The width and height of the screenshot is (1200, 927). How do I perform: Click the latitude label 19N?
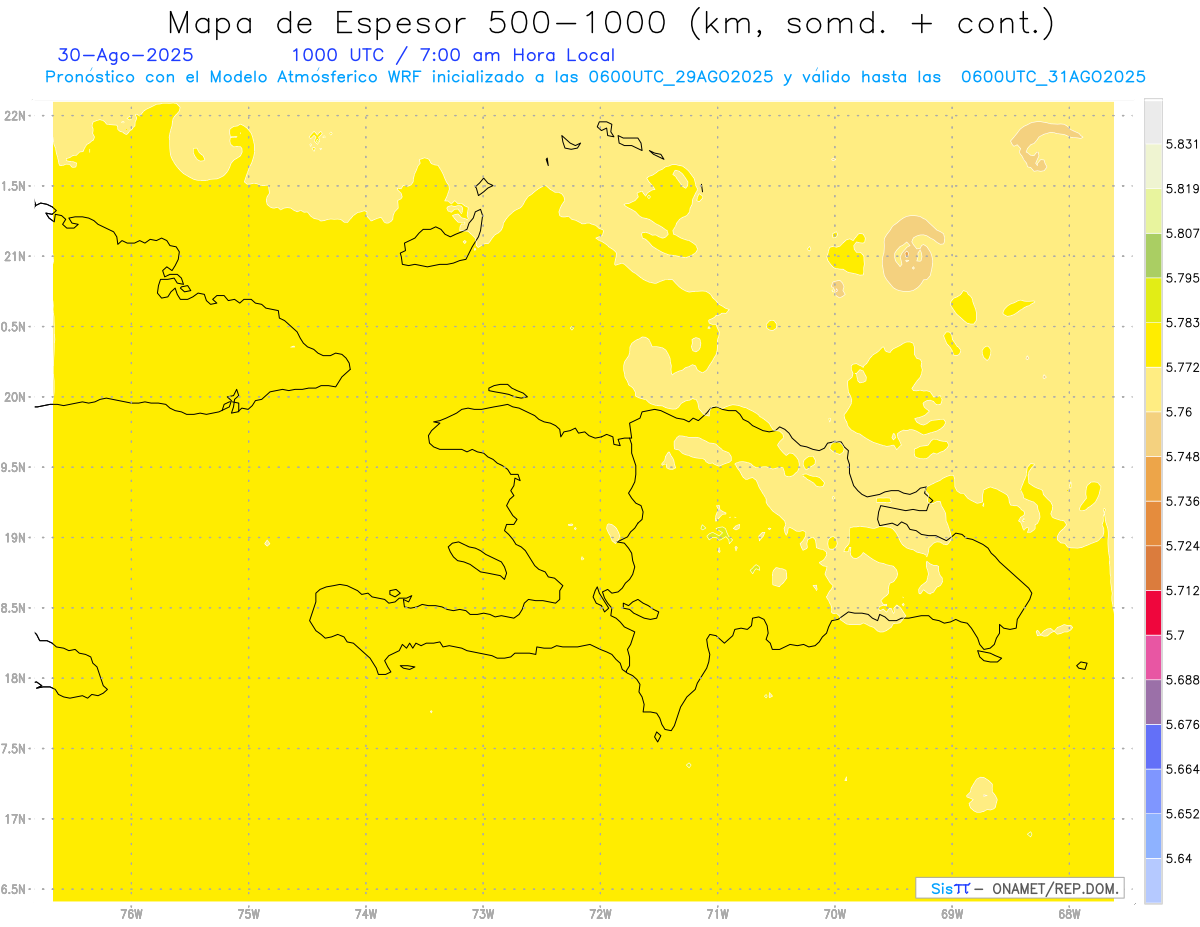pos(15,537)
